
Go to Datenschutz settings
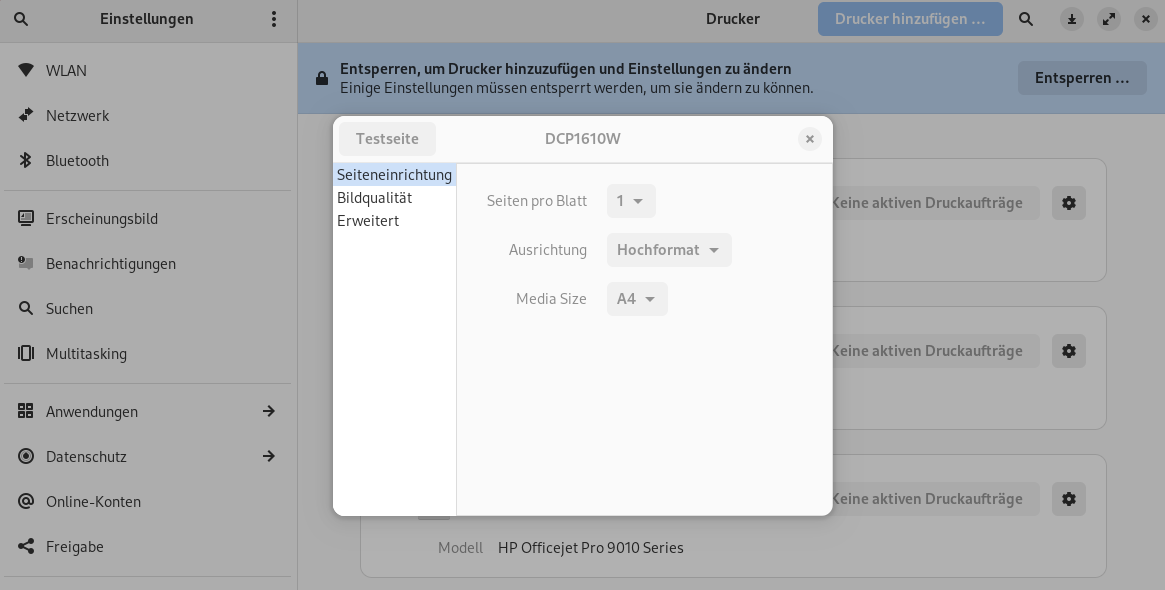[86, 457]
